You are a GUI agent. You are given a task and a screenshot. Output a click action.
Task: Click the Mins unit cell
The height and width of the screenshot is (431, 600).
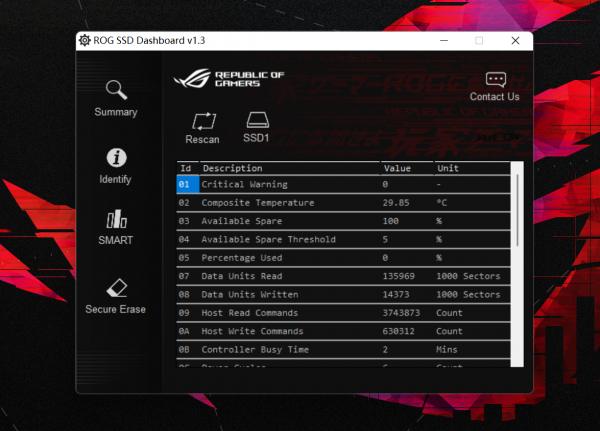coord(447,350)
